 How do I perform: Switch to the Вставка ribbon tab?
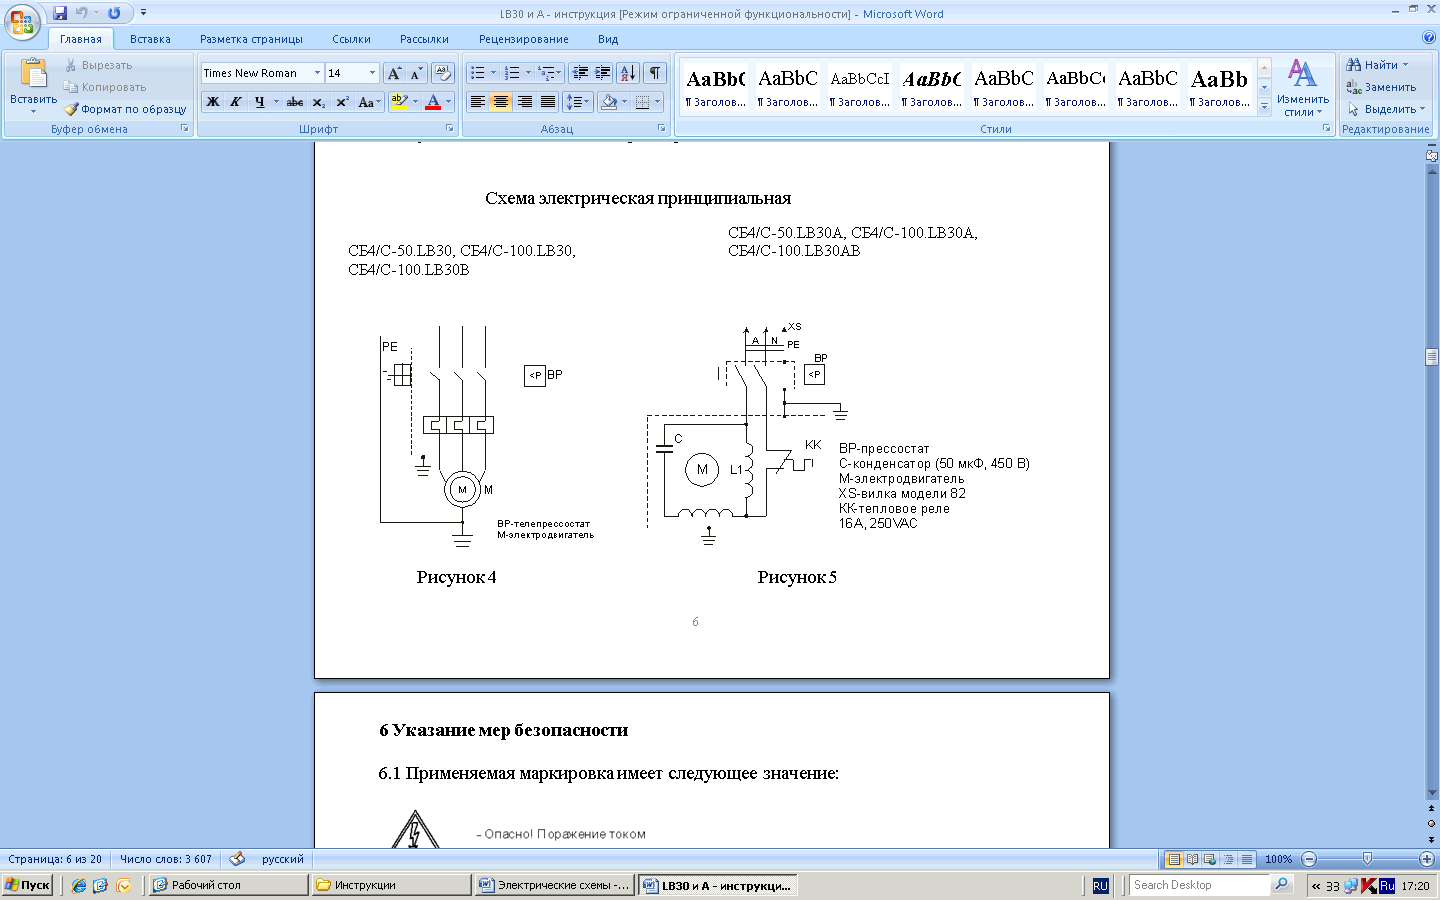[150, 39]
